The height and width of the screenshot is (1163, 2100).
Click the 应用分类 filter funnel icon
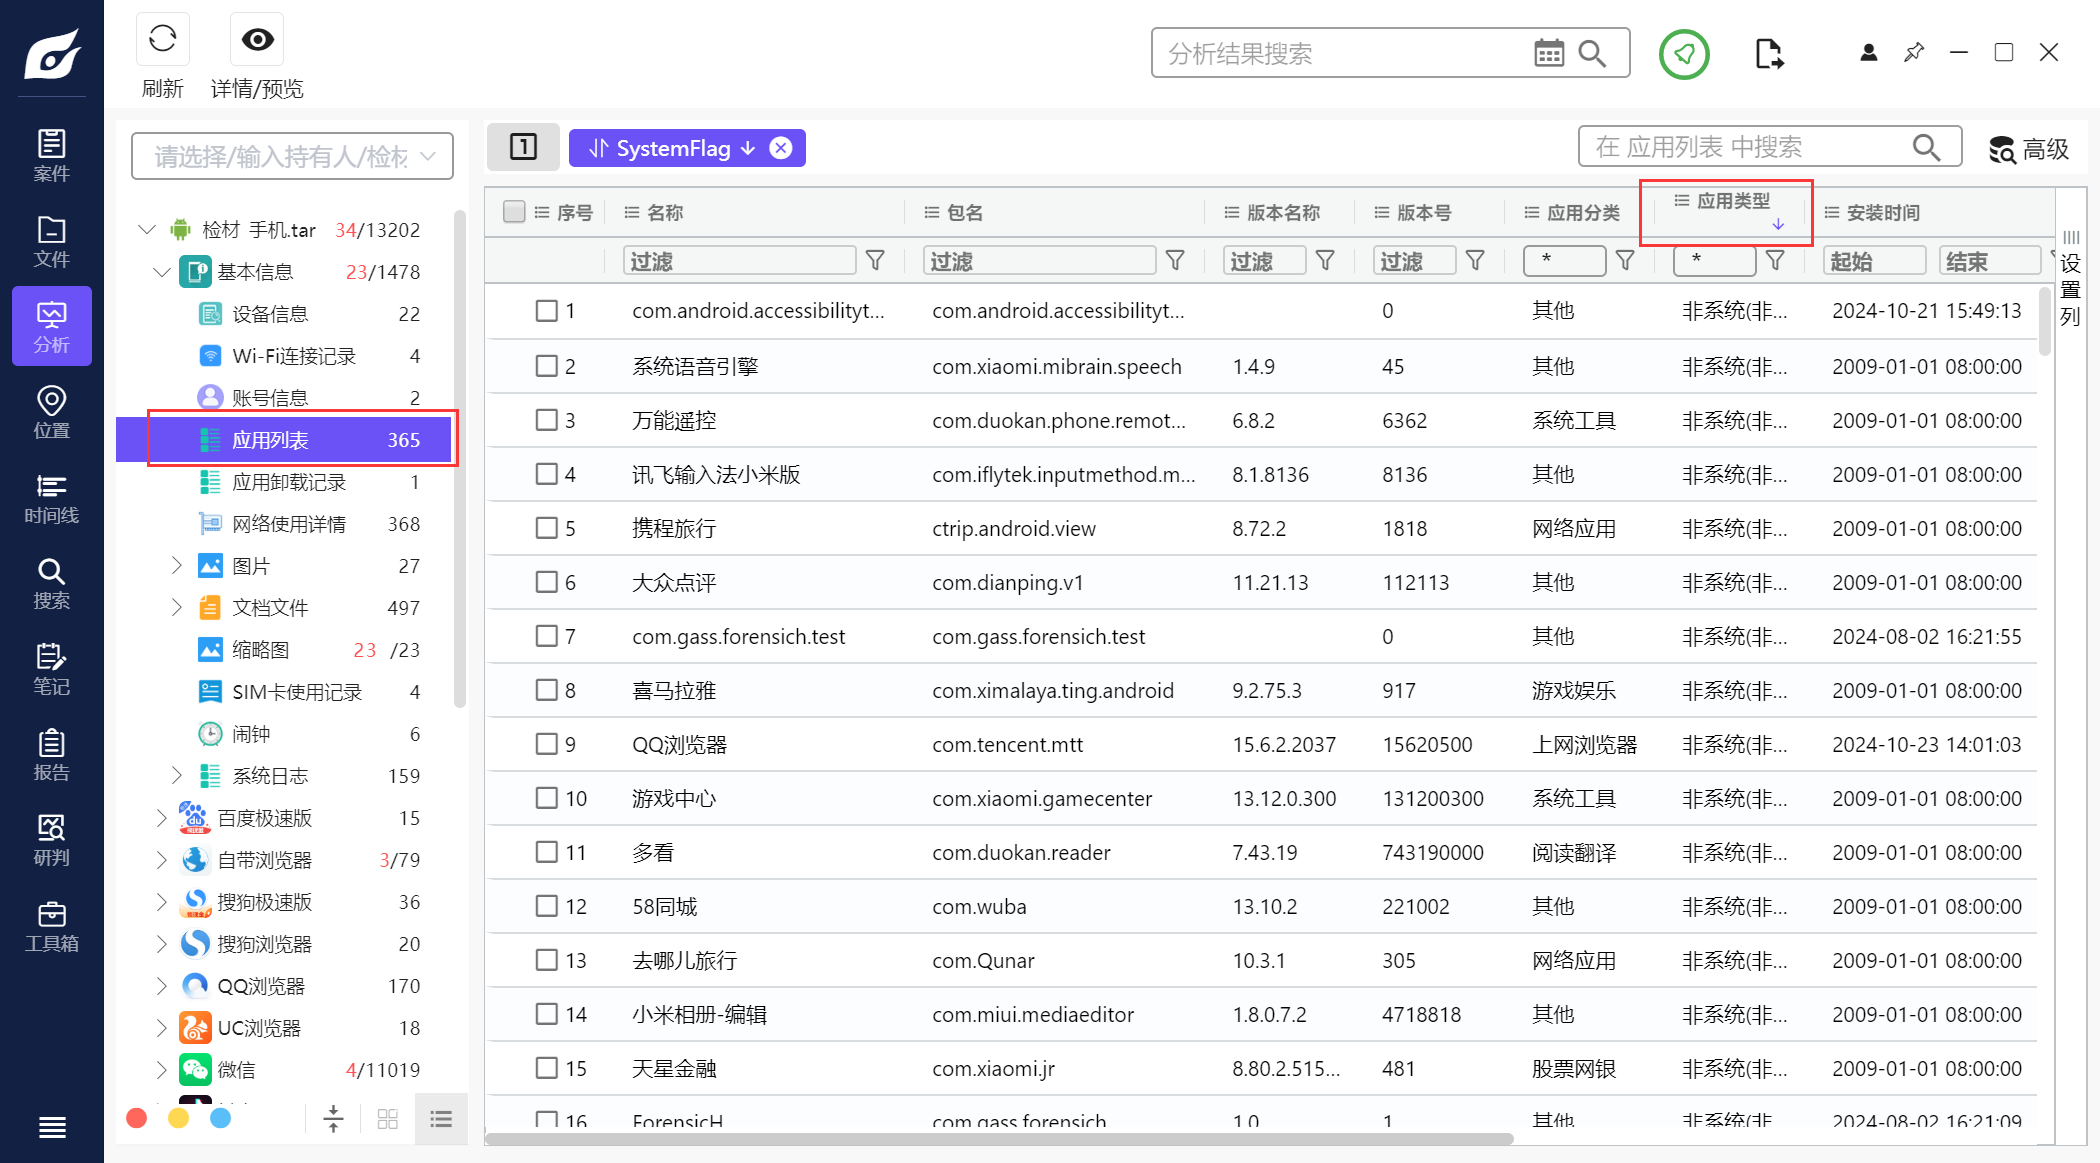[1625, 261]
